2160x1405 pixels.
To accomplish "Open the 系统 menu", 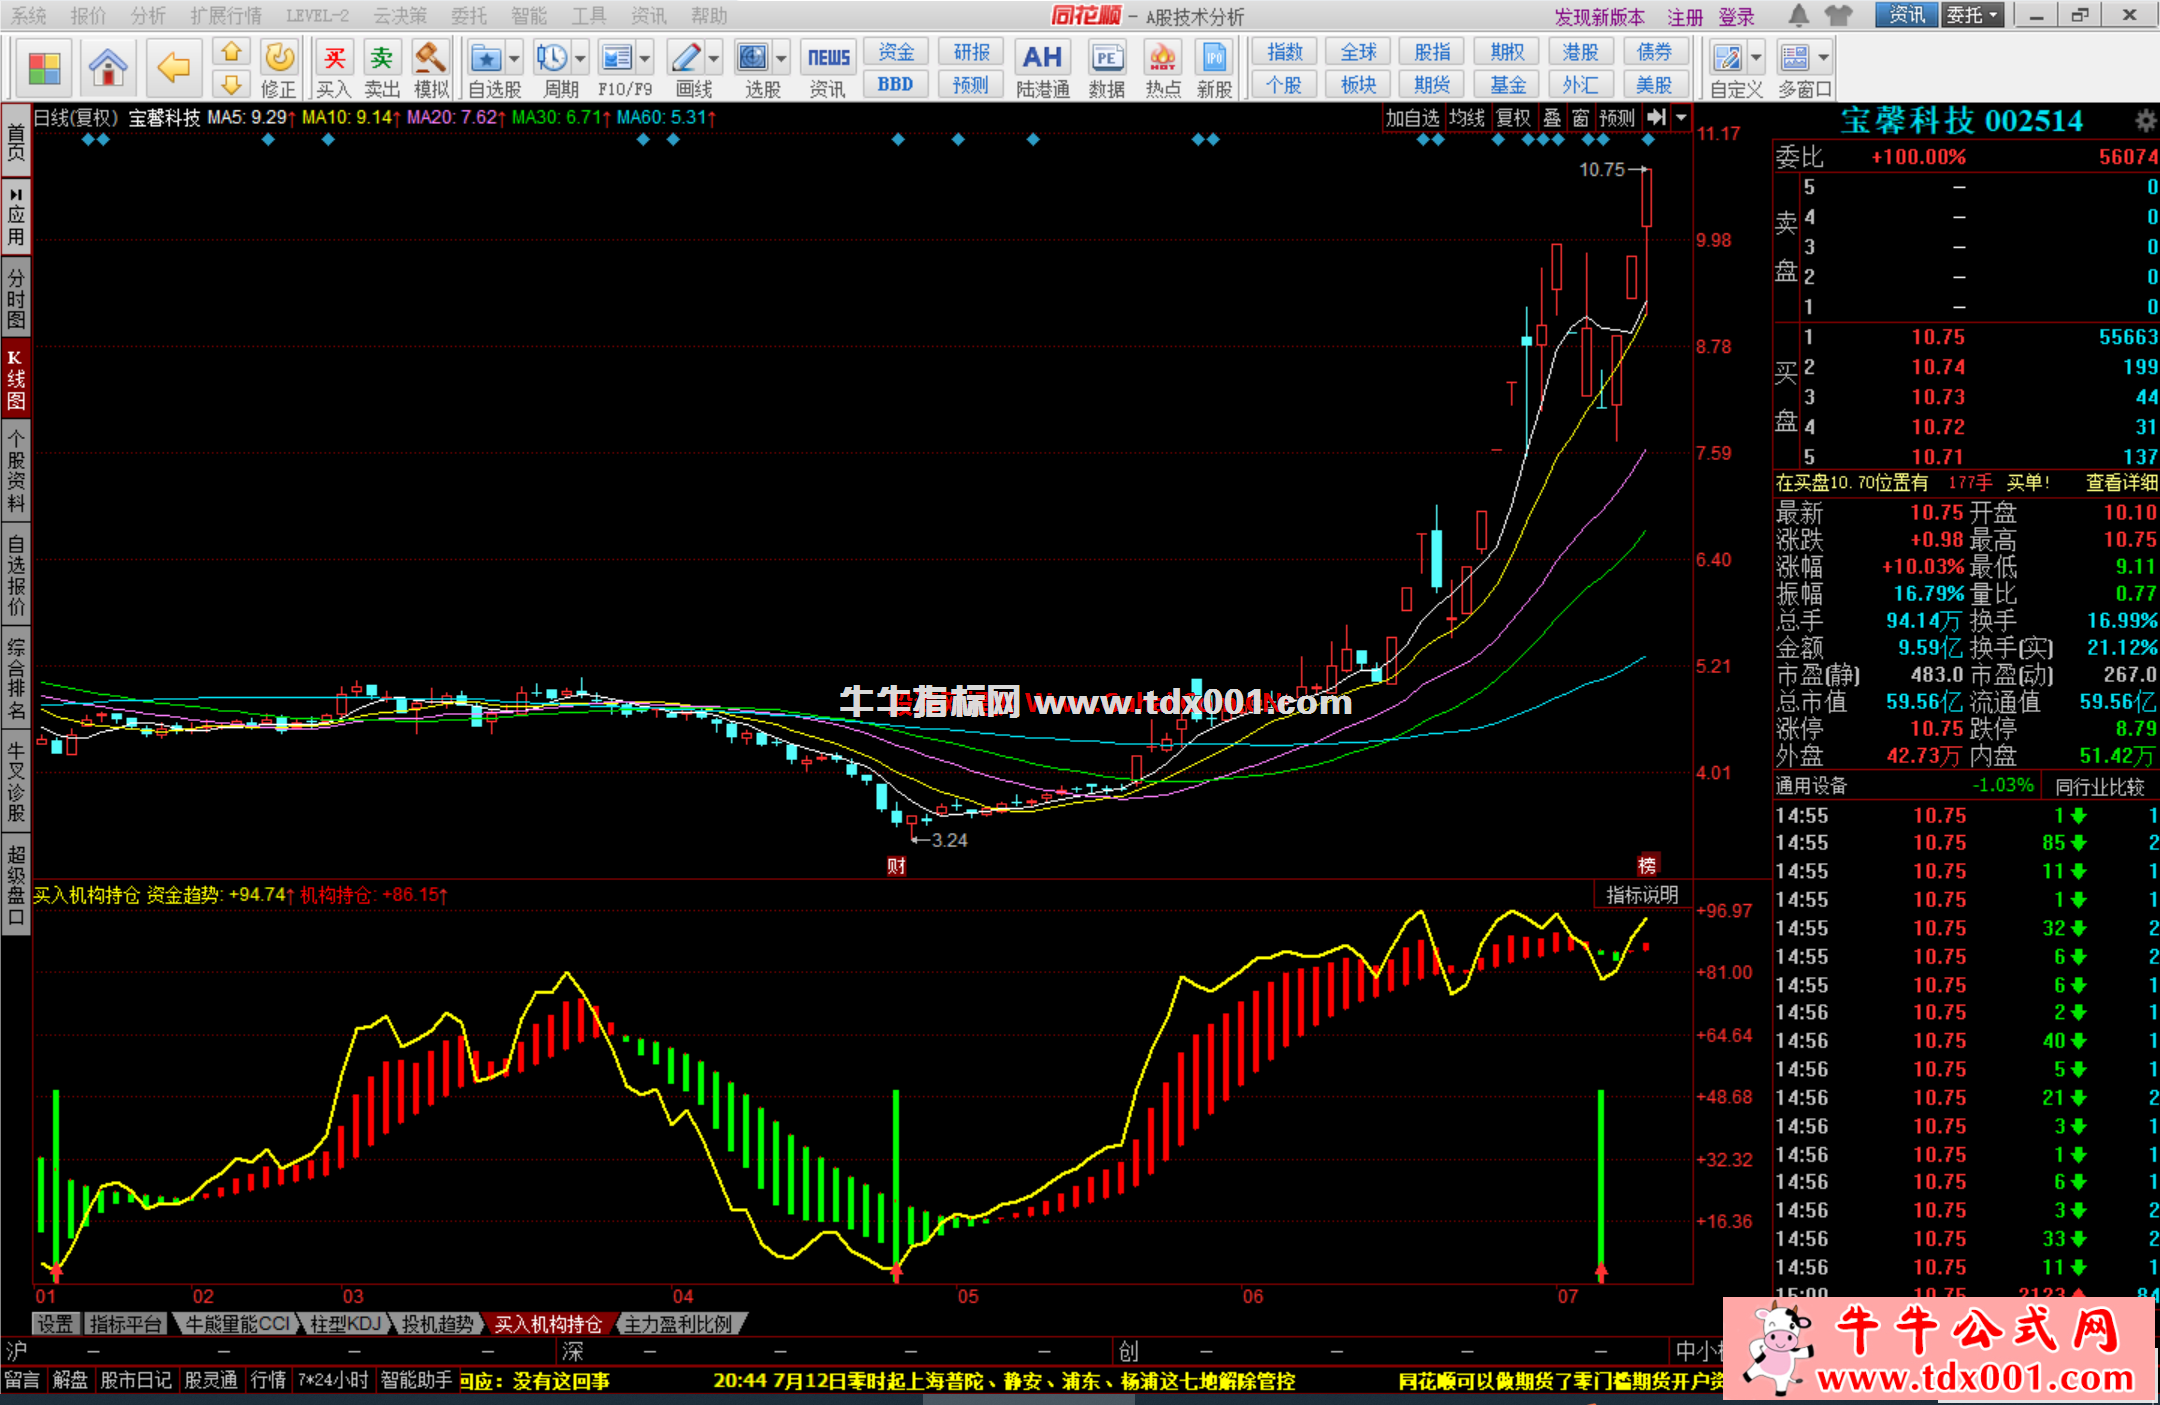I will [x=30, y=15].
